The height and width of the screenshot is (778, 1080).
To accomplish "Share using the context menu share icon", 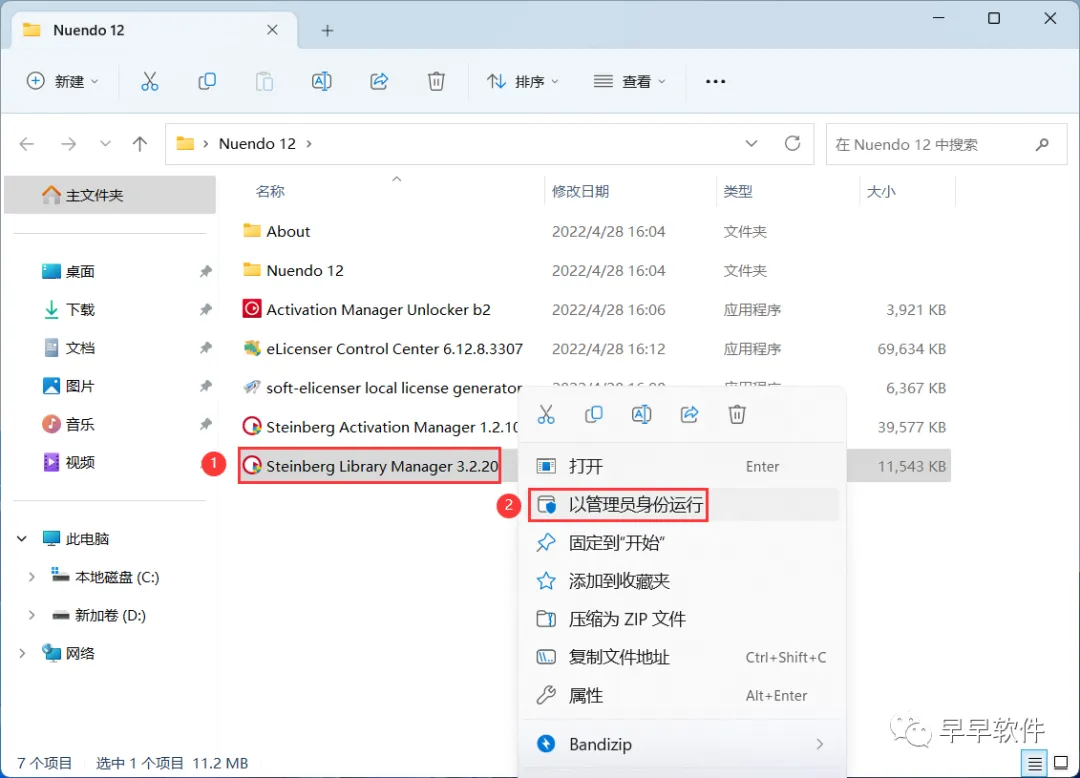I will tap(689, 414).
